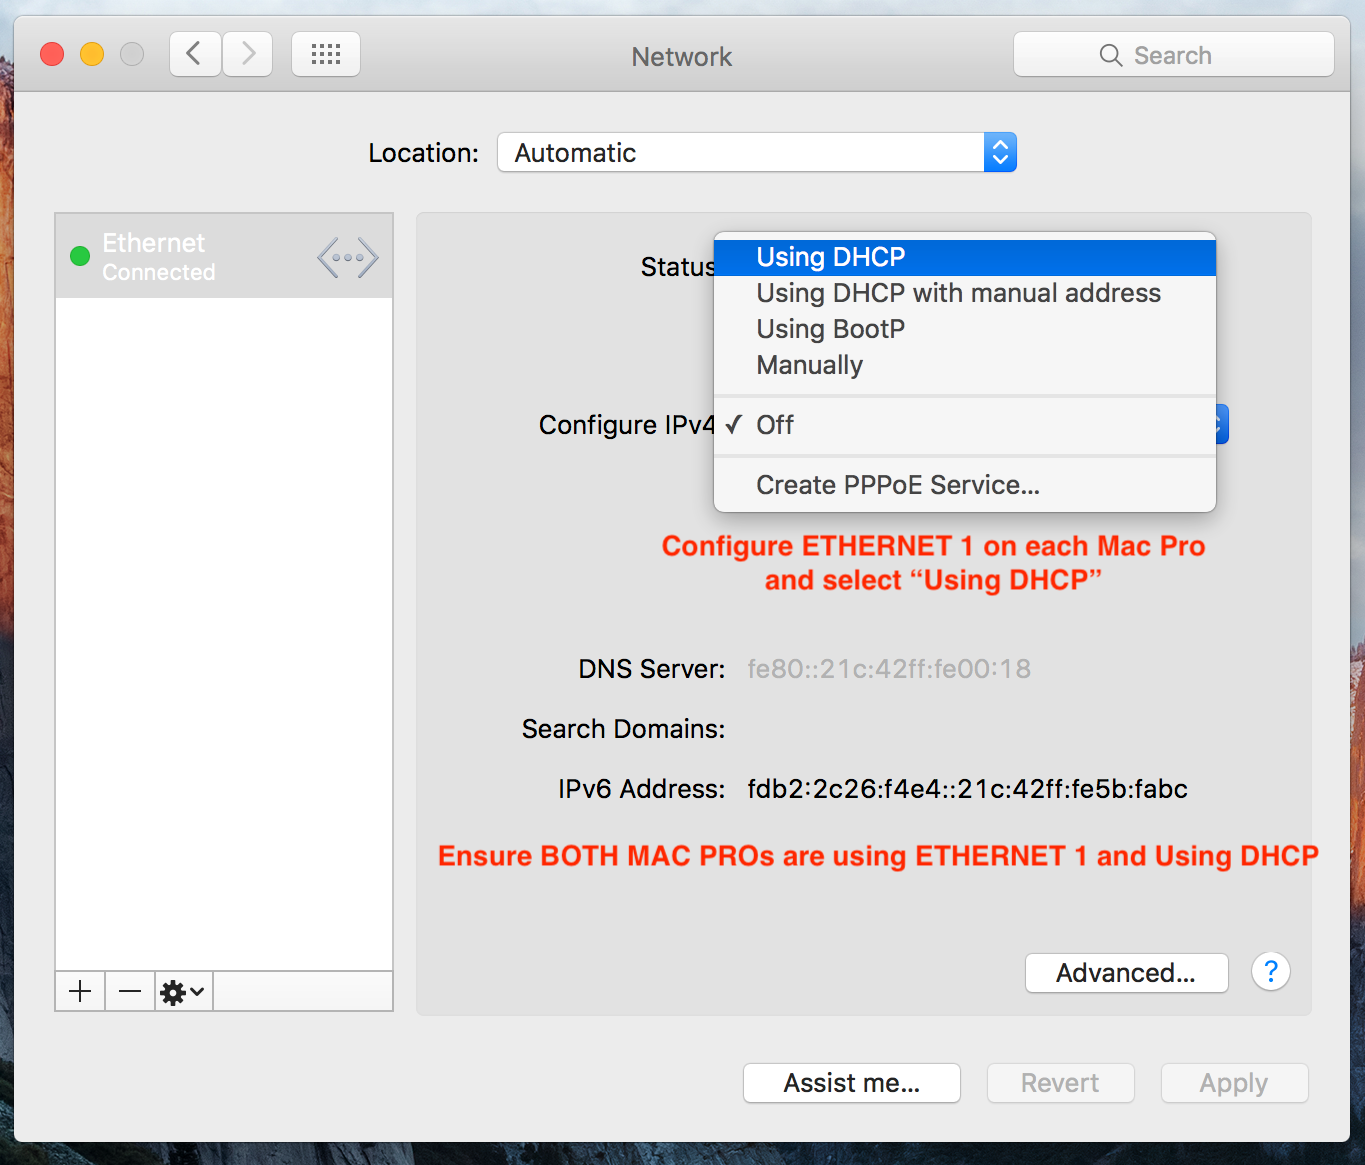
Task: Remove the service with minus button
Action: coord(130,991)
